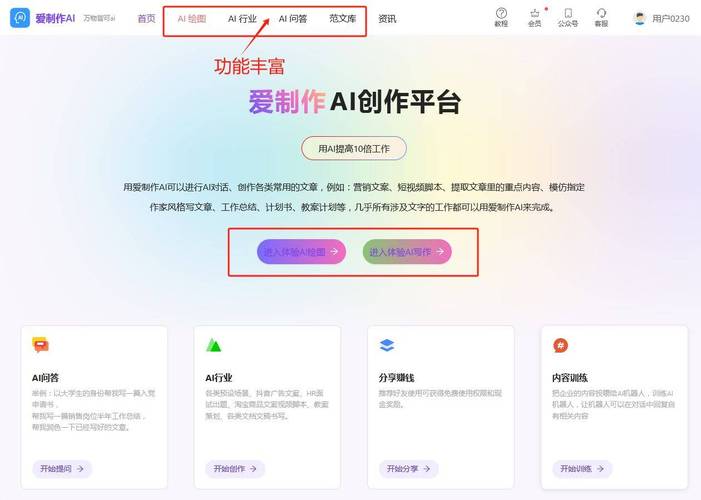
Task: Go to the 首页 tab
Action: pos(146,19)
